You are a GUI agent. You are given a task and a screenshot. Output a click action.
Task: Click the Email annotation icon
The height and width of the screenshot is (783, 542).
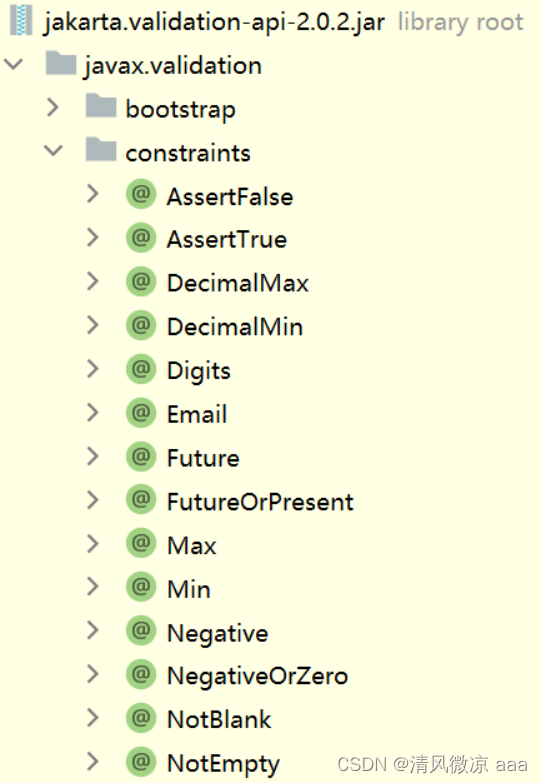[x=141, y=412]
